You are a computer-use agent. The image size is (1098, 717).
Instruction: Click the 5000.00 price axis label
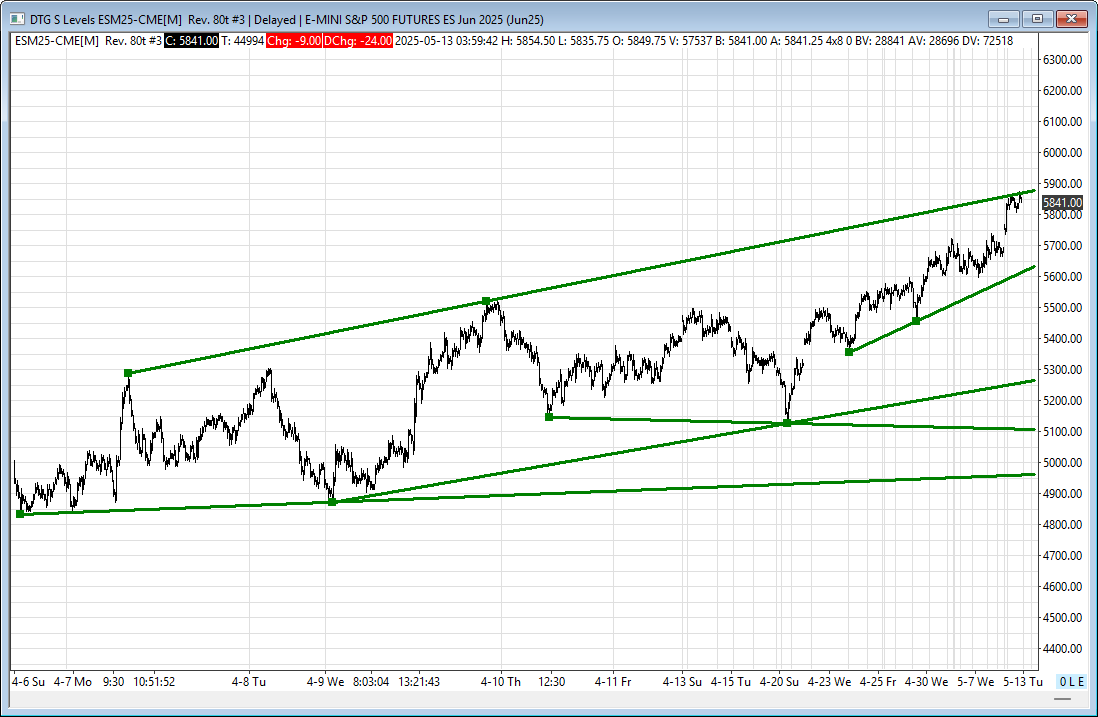pyautogui.click(x=1062, y=463)
